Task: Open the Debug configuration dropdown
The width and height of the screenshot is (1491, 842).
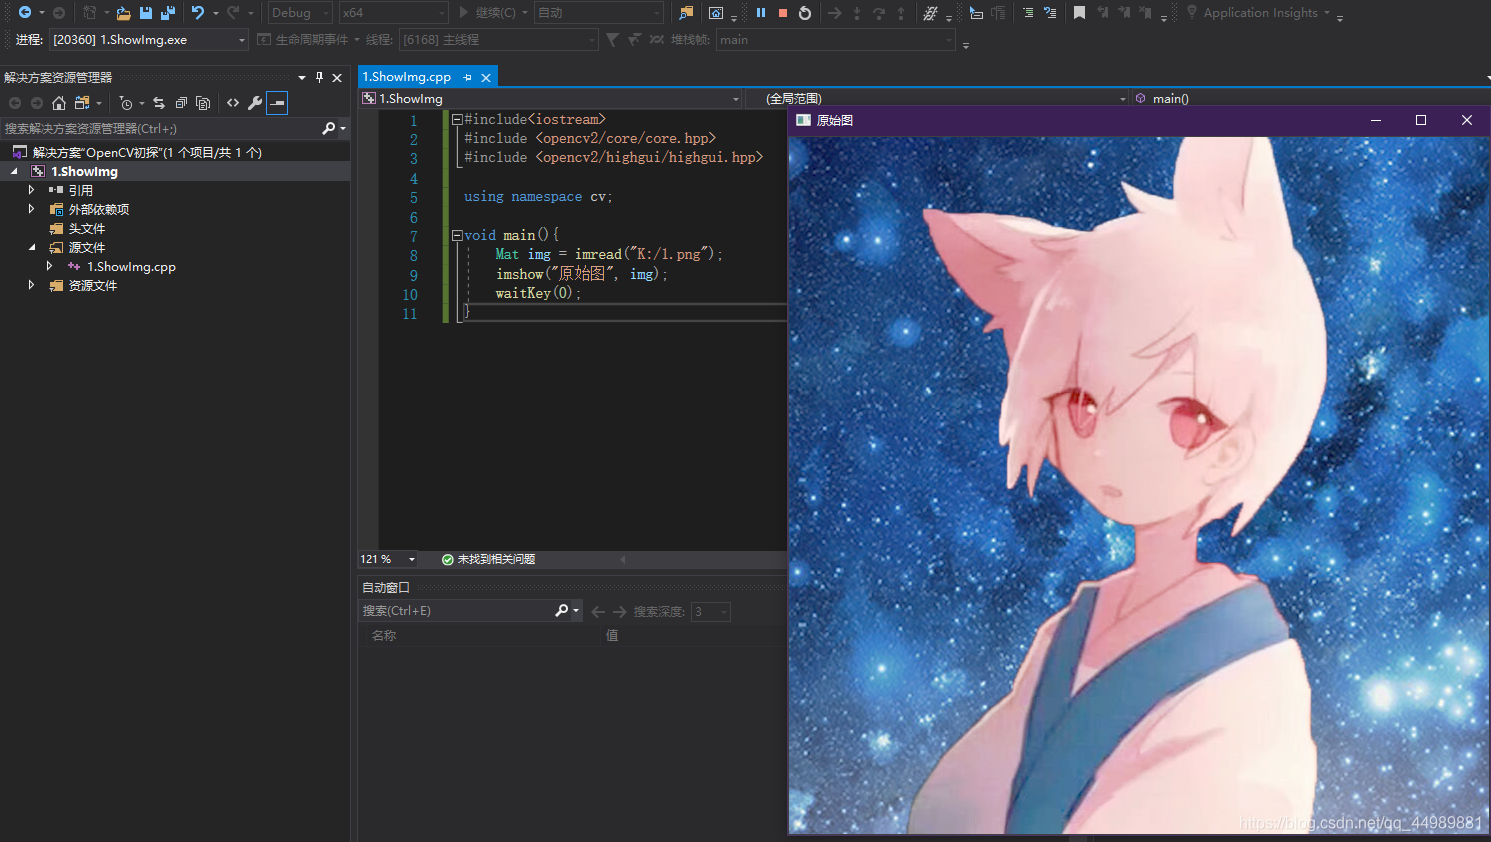Action: tap(300, 13)
